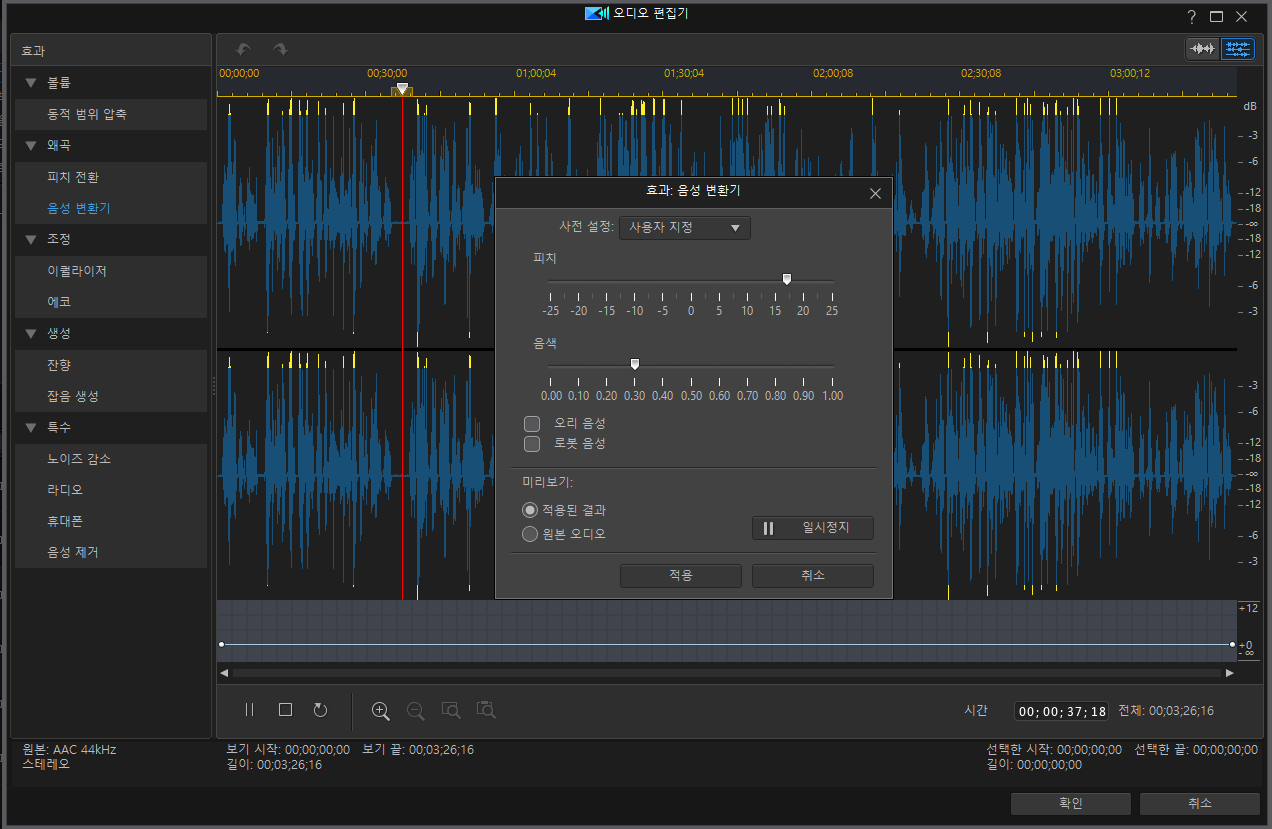Pause playback in the bottom transport bar
The image size is (1272, 829).
click(x=250, y=710)
